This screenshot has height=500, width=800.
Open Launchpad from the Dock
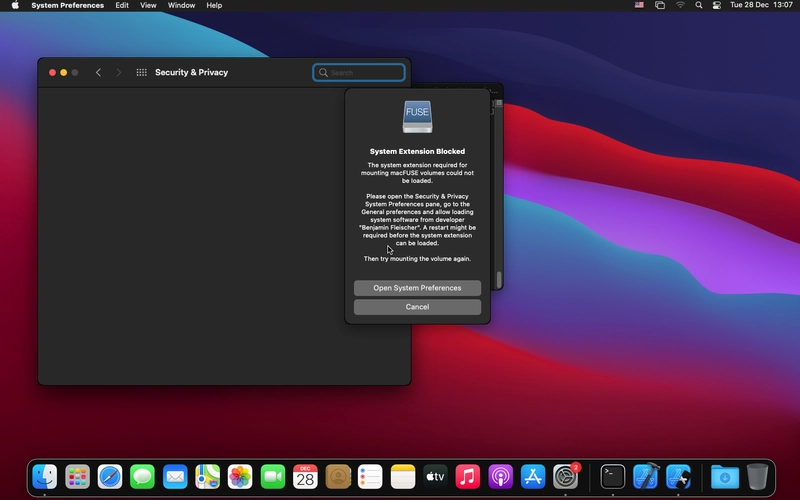(77, 477)
